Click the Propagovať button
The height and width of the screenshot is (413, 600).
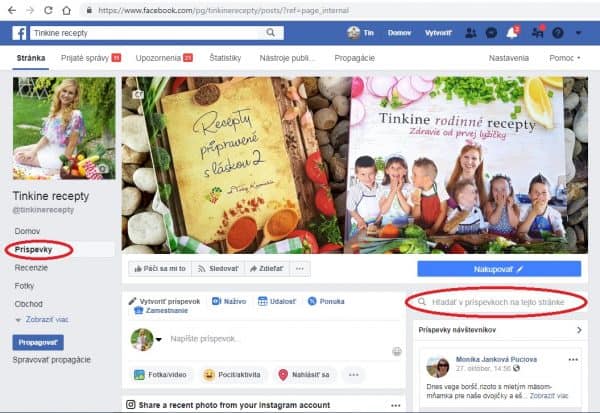tap(38, 342)
